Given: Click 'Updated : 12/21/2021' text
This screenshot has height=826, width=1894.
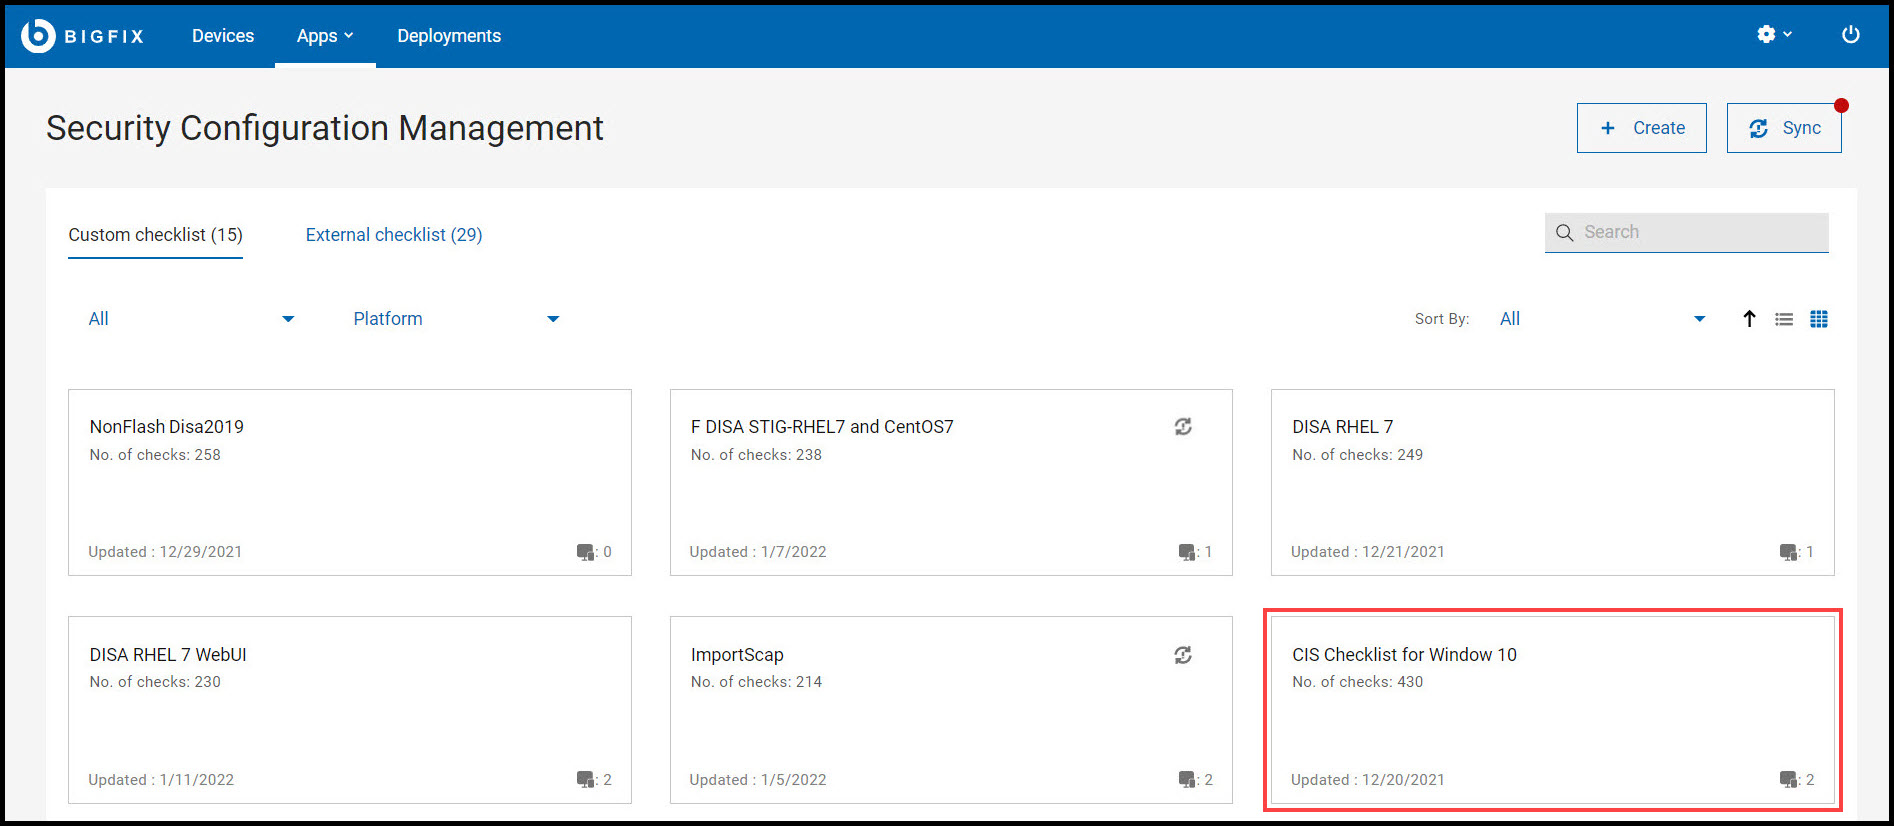Looking at the screenshot, I should click(1368, 552).
